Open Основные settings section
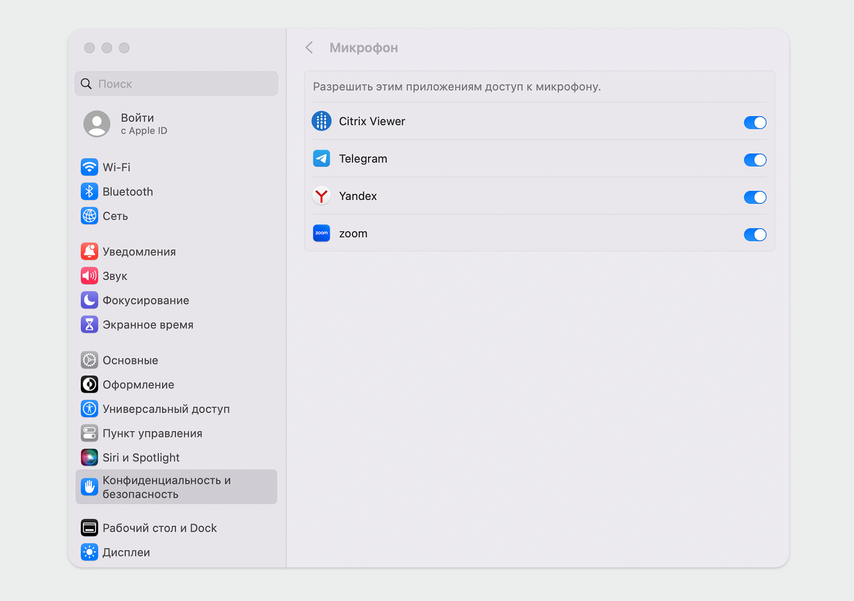Viewport: 854px width, 601px height. (130, 360)
